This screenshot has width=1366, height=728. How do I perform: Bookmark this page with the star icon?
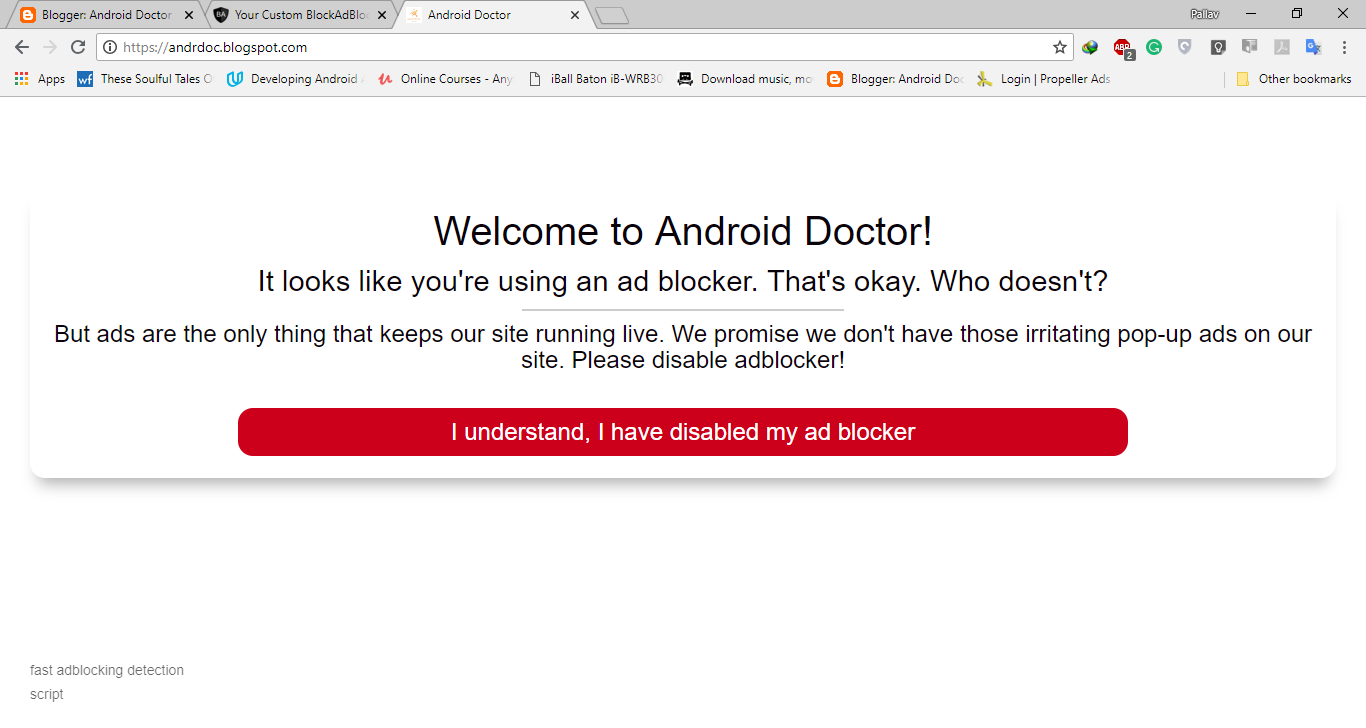[1060, 47]
